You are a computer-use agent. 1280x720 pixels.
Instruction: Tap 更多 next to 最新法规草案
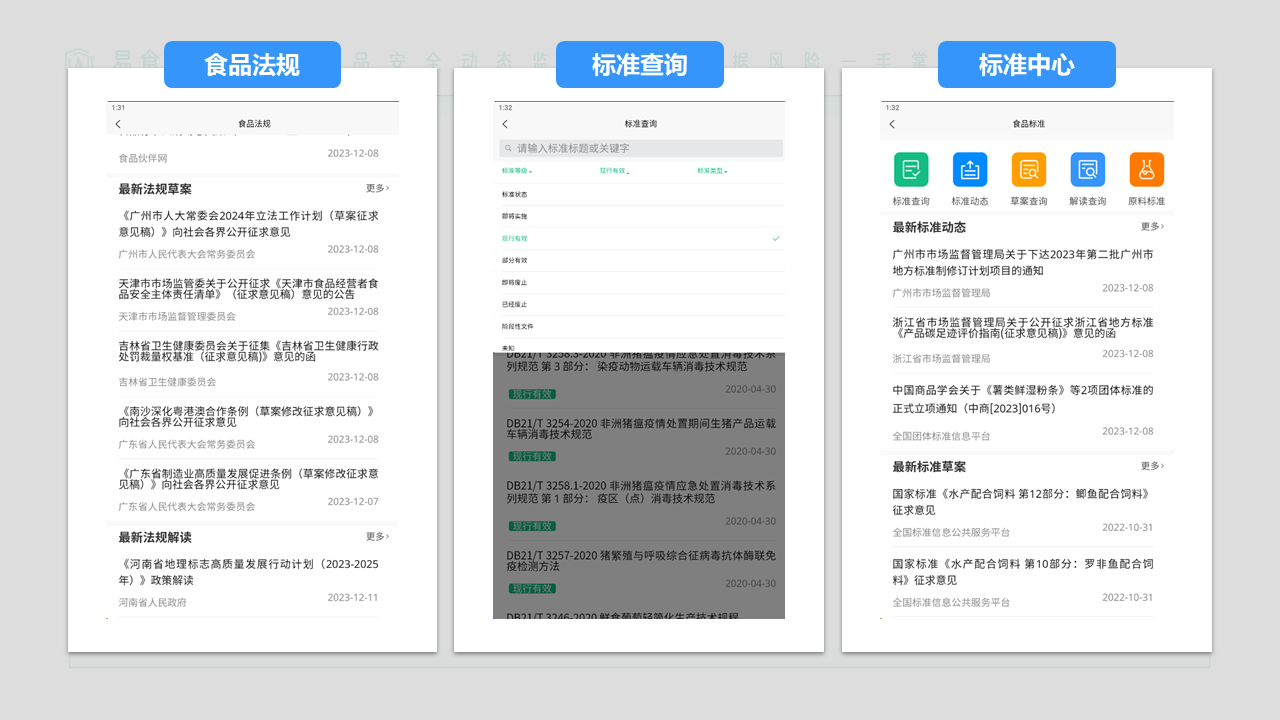(377, 188)
